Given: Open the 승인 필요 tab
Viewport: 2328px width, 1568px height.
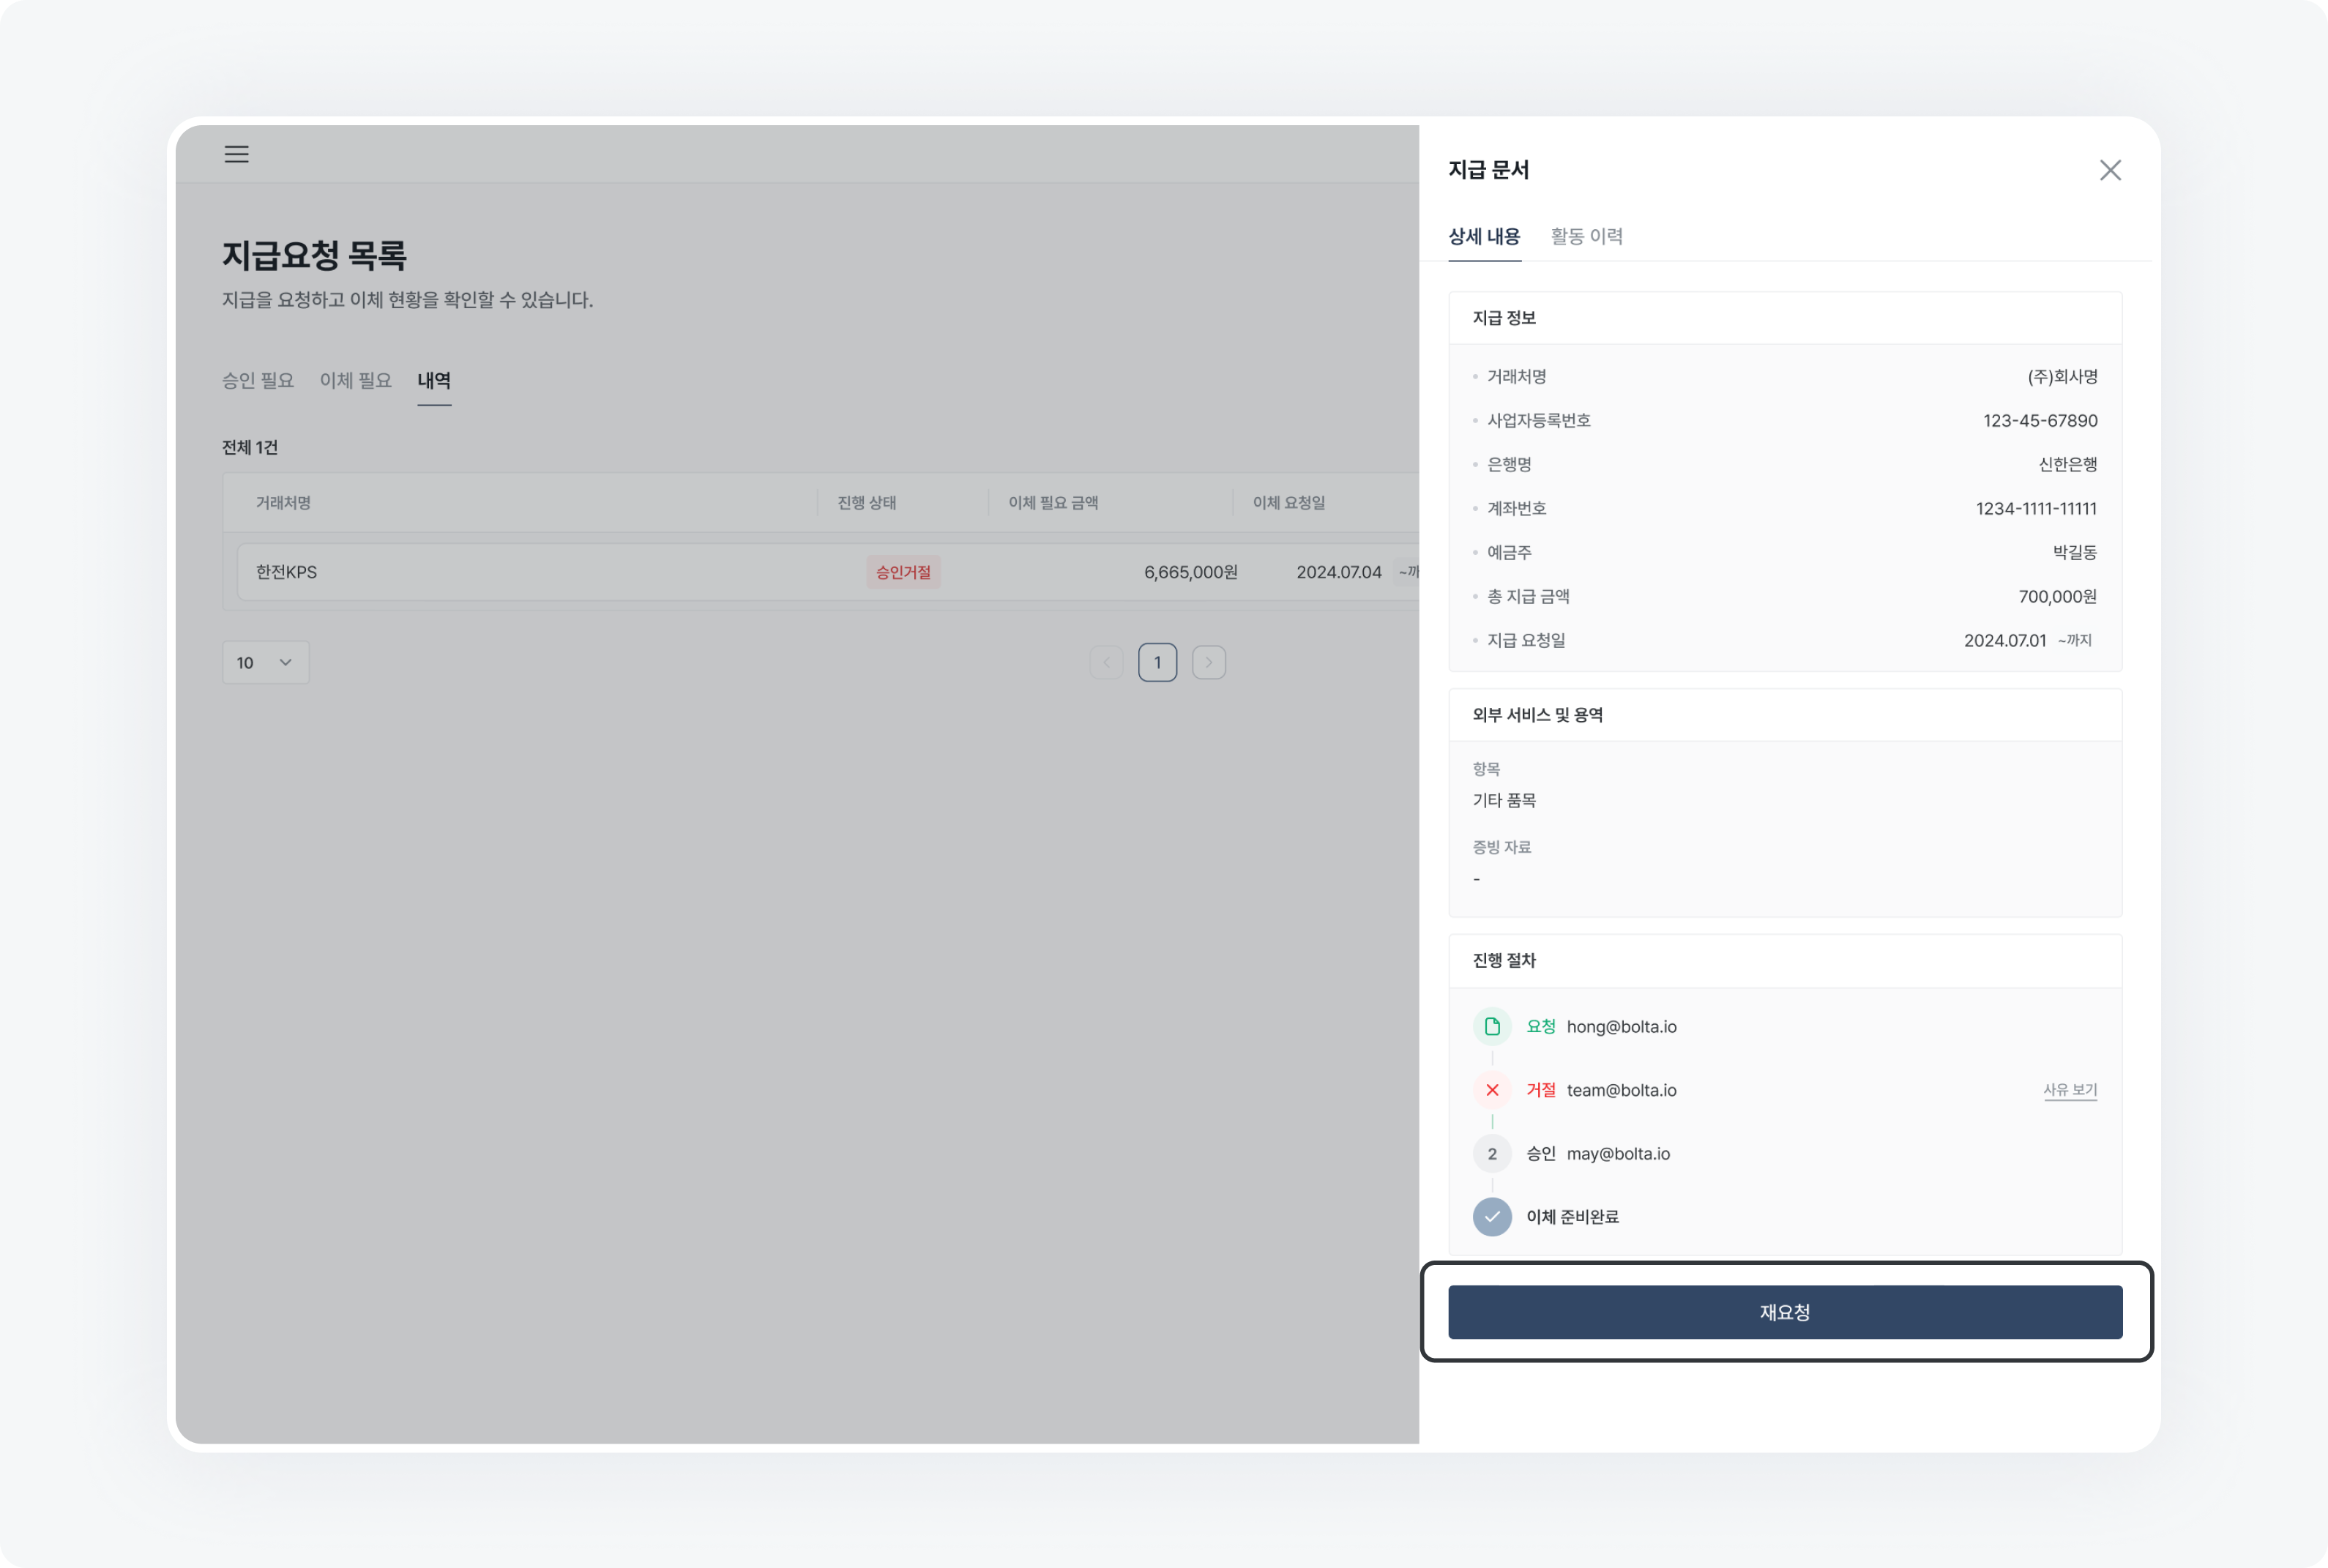Looking at the screenshot, I should pyautogui.click(x=256, y=380).
